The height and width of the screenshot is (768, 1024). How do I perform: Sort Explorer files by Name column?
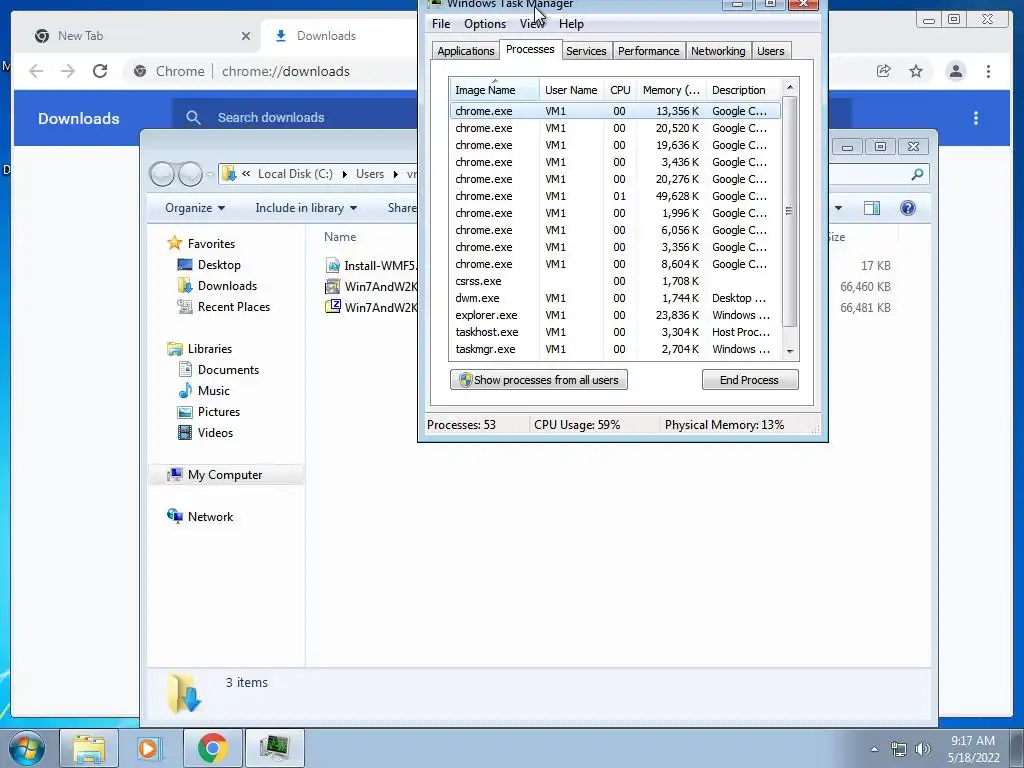[340, 237]
